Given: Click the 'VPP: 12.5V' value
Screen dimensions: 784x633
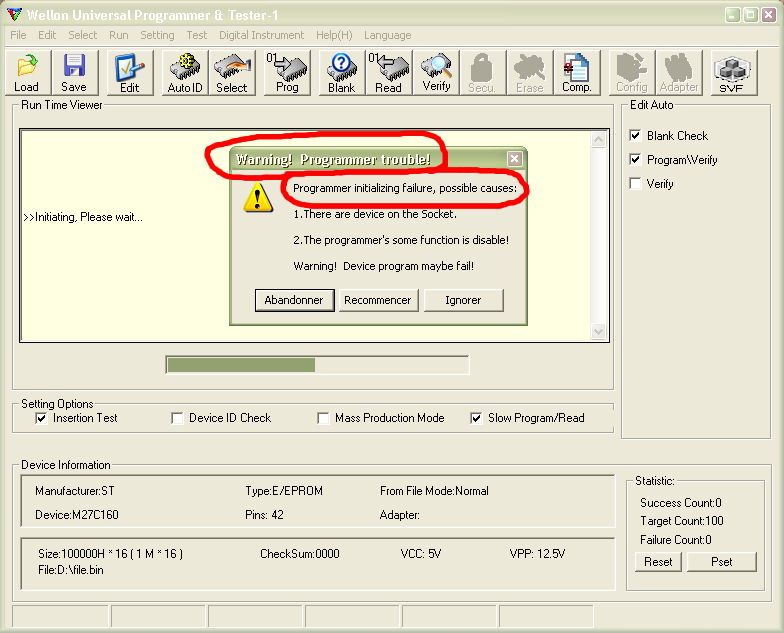Looking at the screenshot, I should (537, 554).
